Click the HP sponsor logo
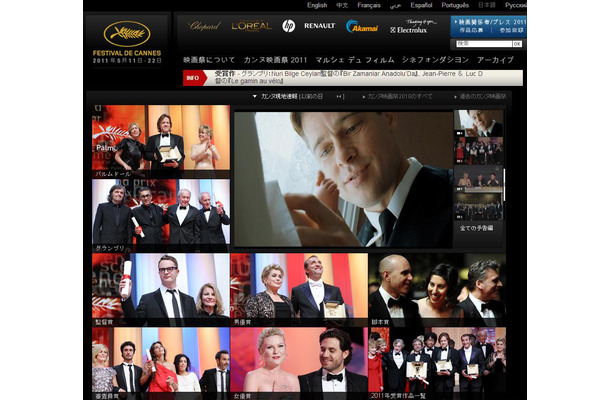 [x=288, y=26]
